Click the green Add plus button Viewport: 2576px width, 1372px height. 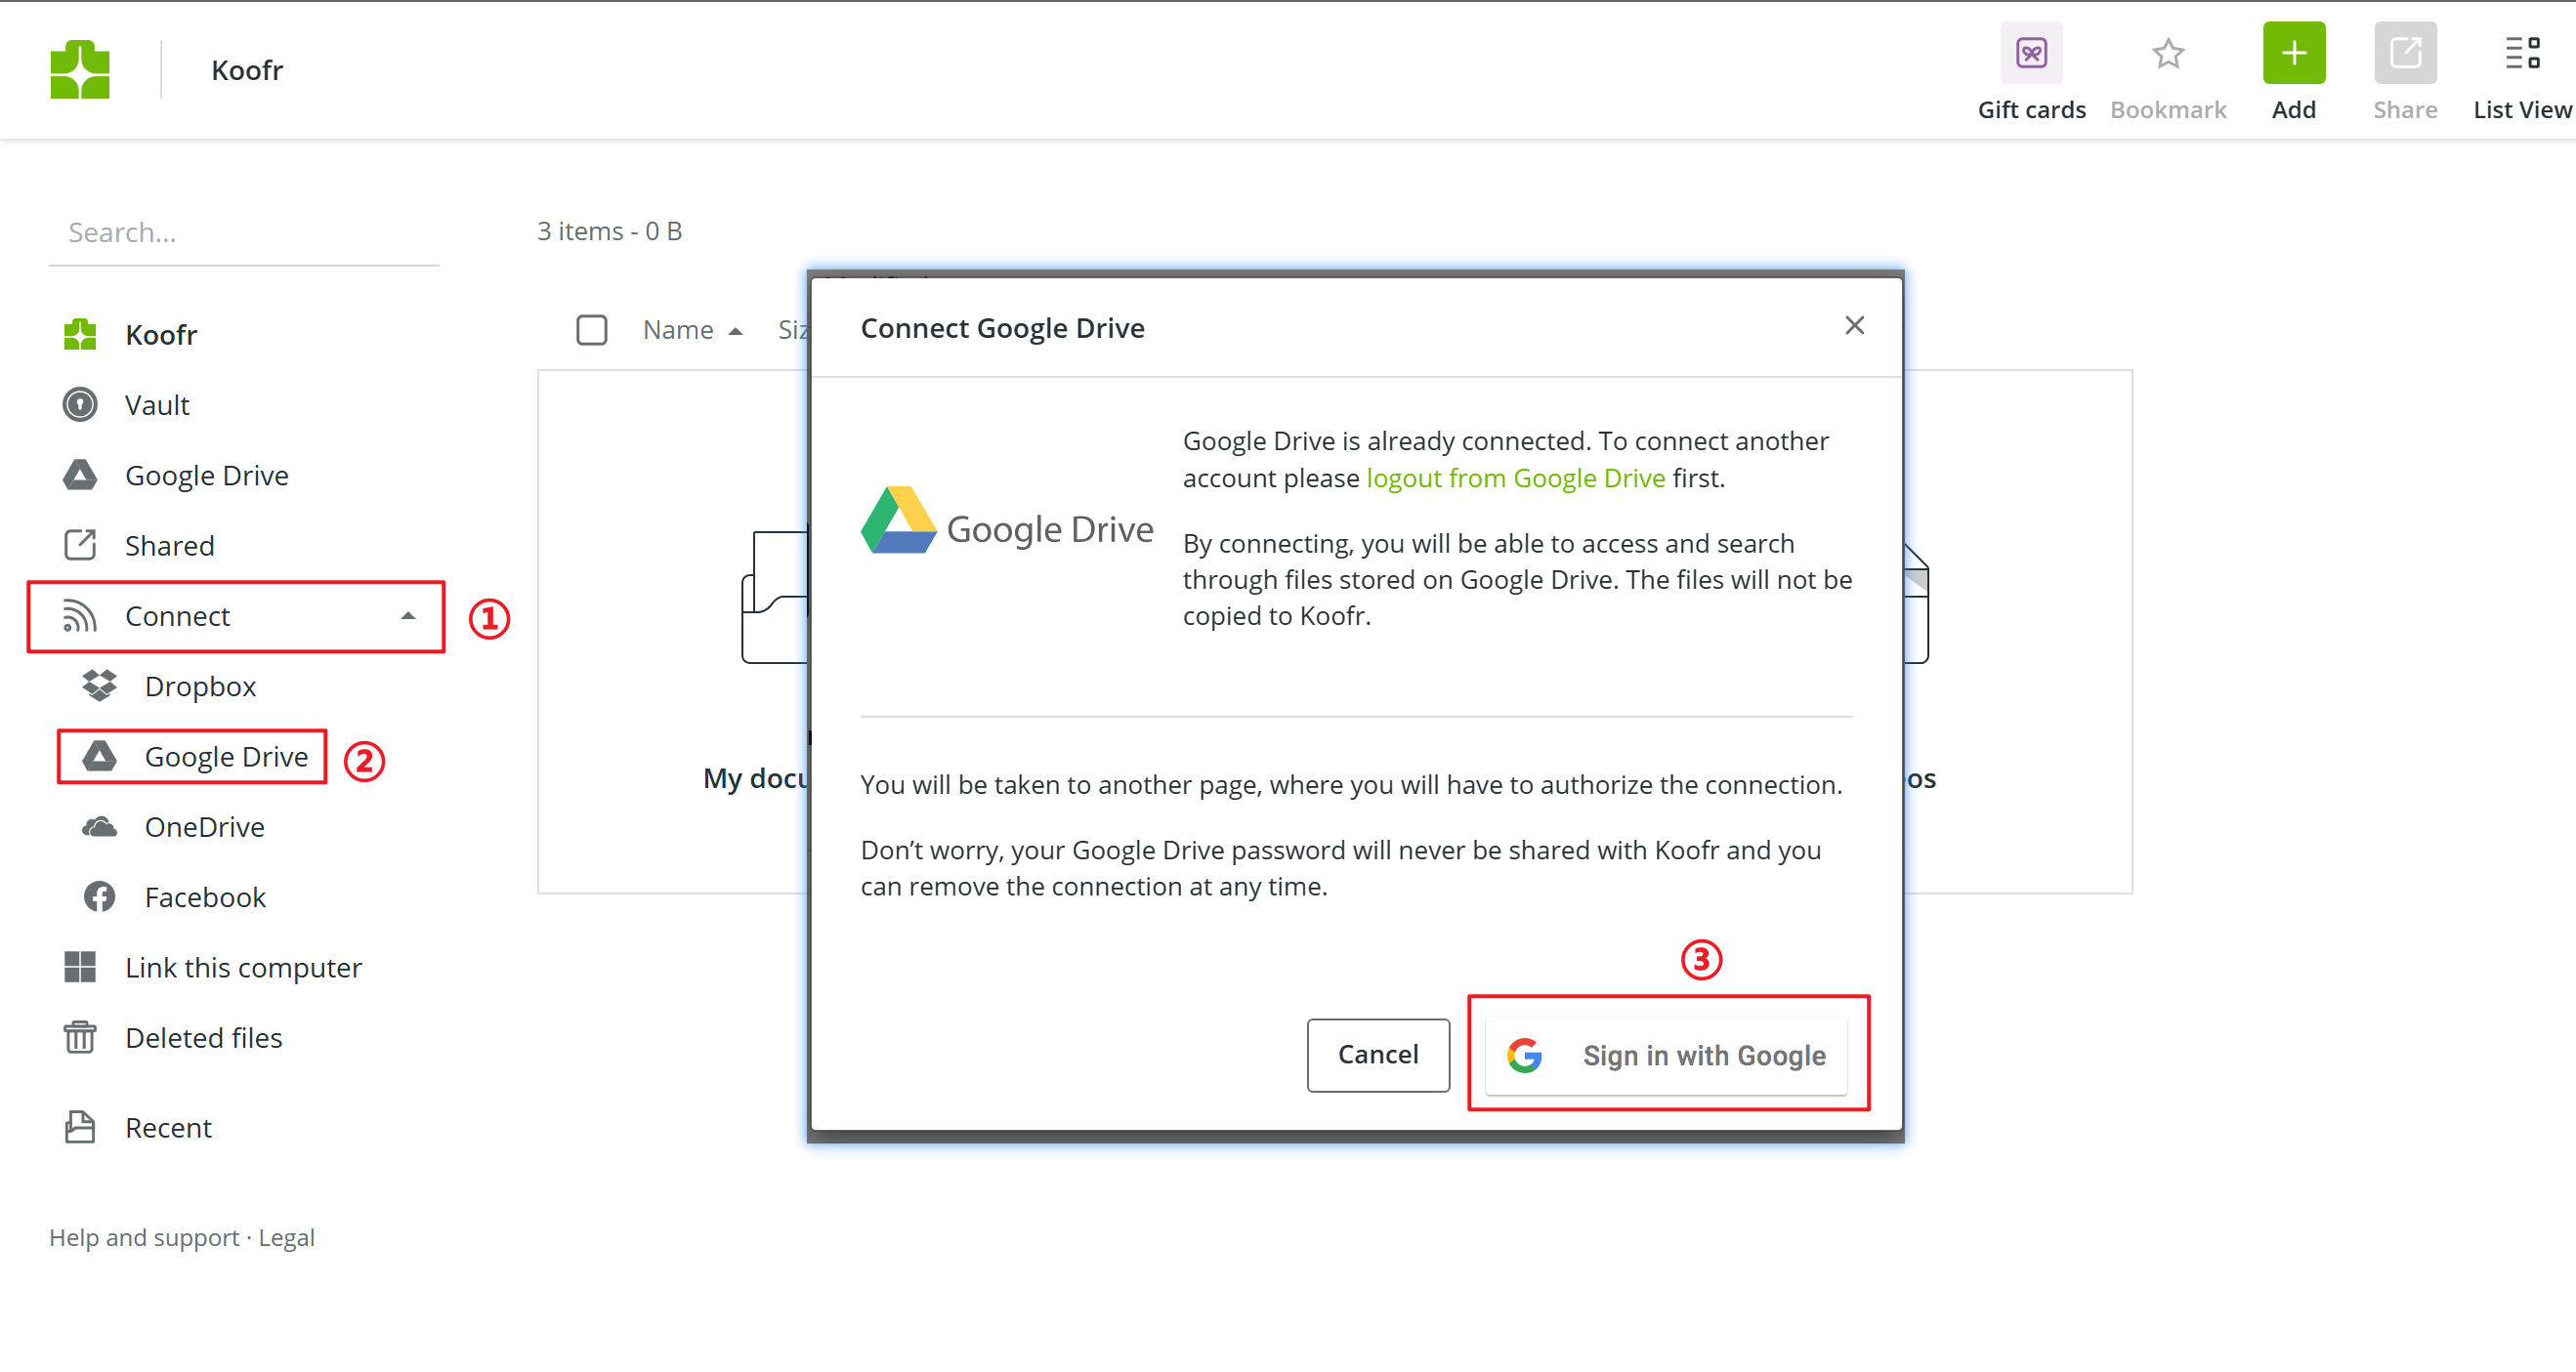pos(2293,53)
